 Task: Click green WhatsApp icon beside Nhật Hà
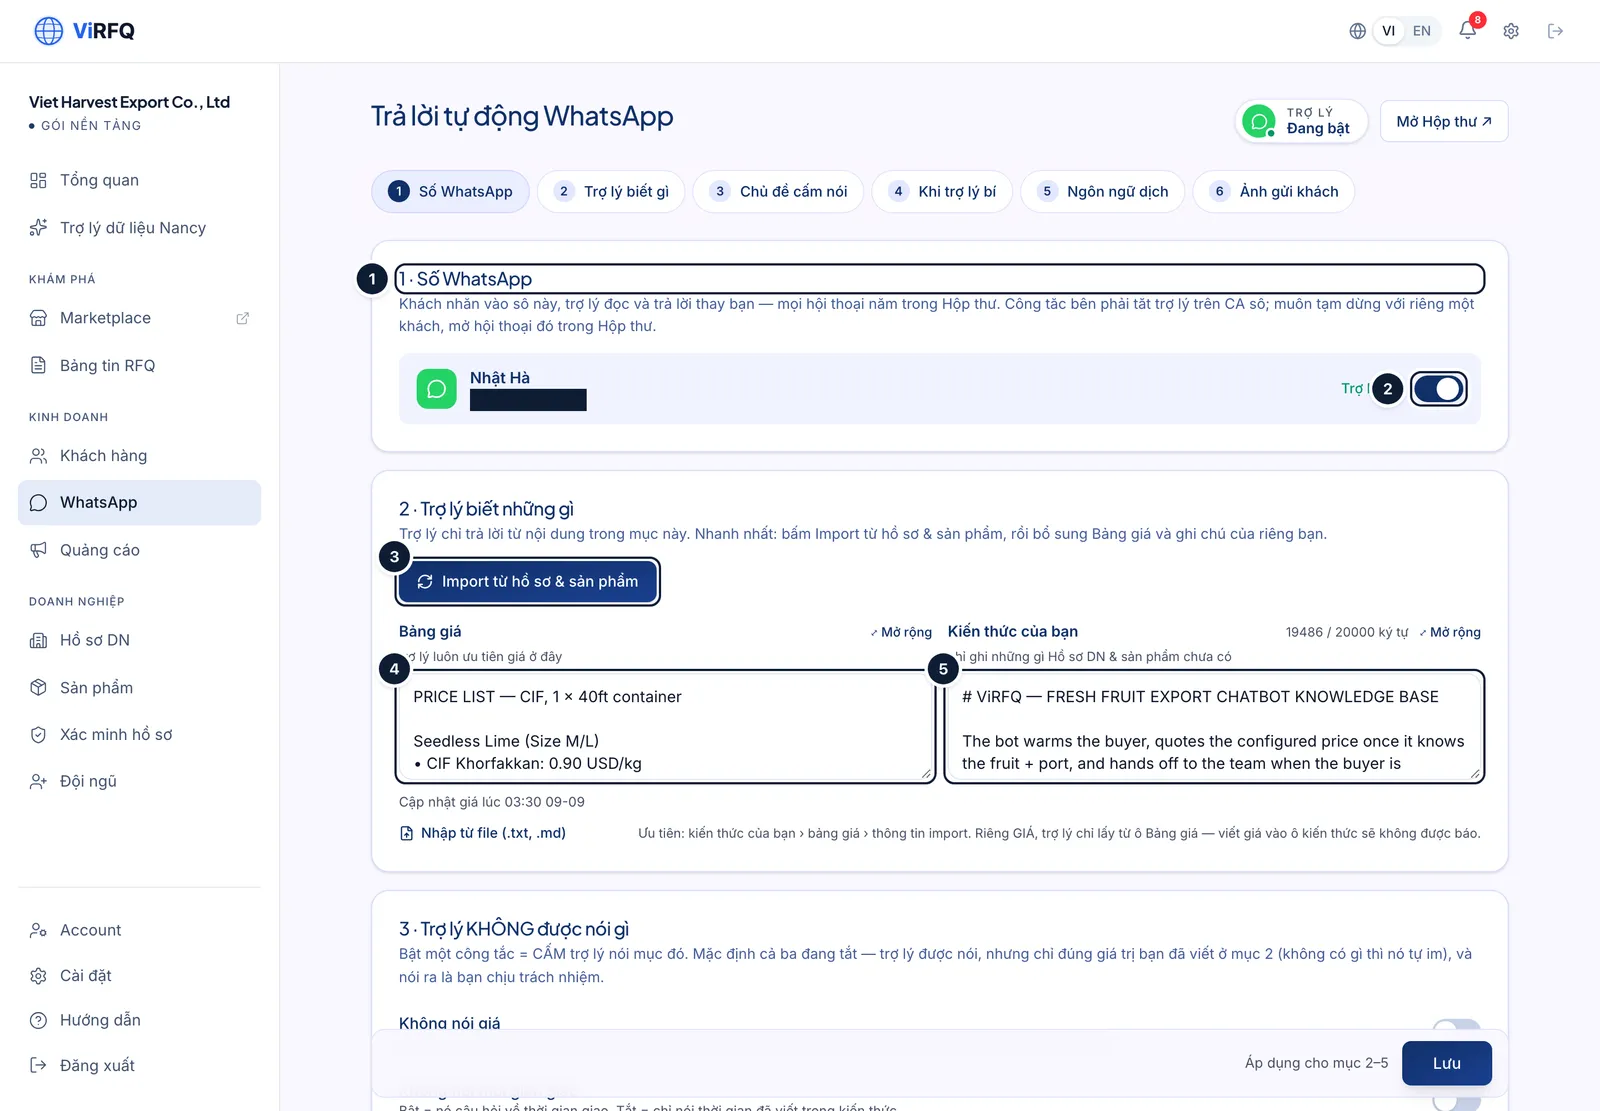(436, 389)
